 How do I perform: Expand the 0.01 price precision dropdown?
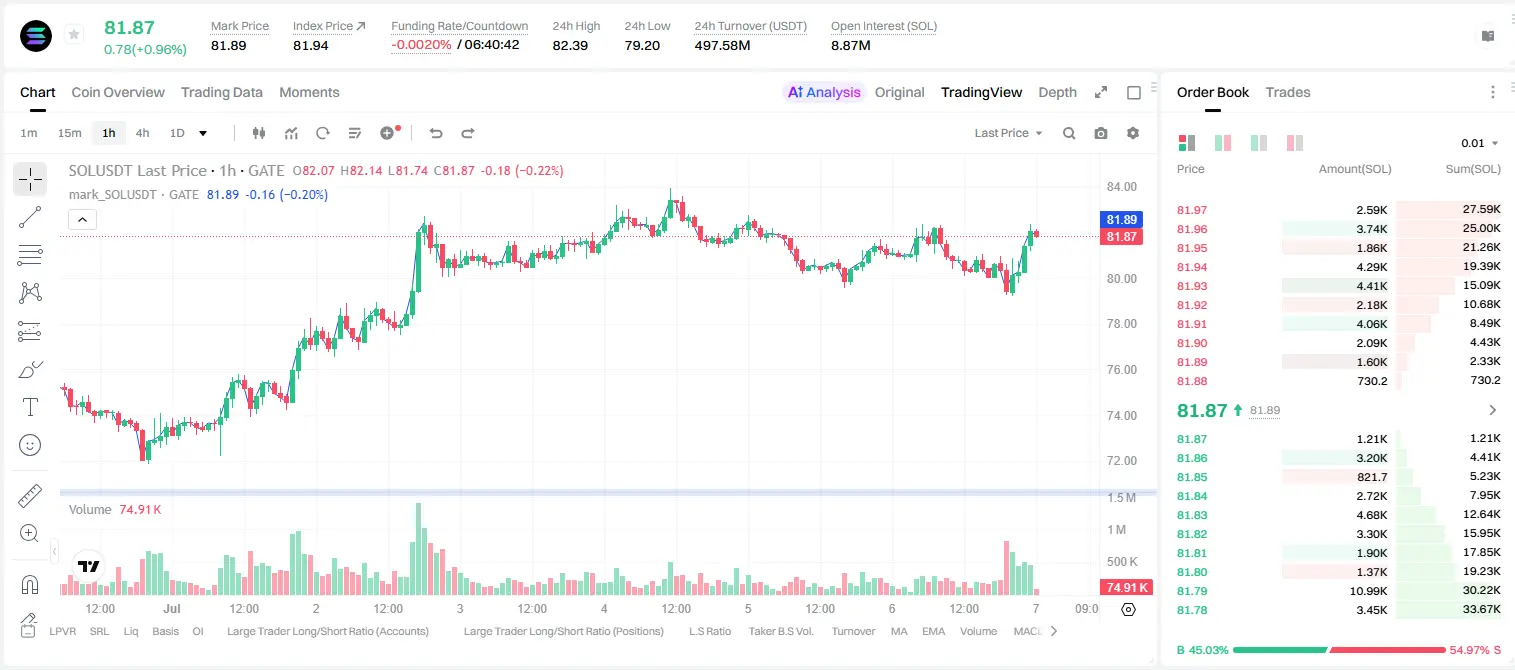pyautogui.click(x=1480, y=143)
